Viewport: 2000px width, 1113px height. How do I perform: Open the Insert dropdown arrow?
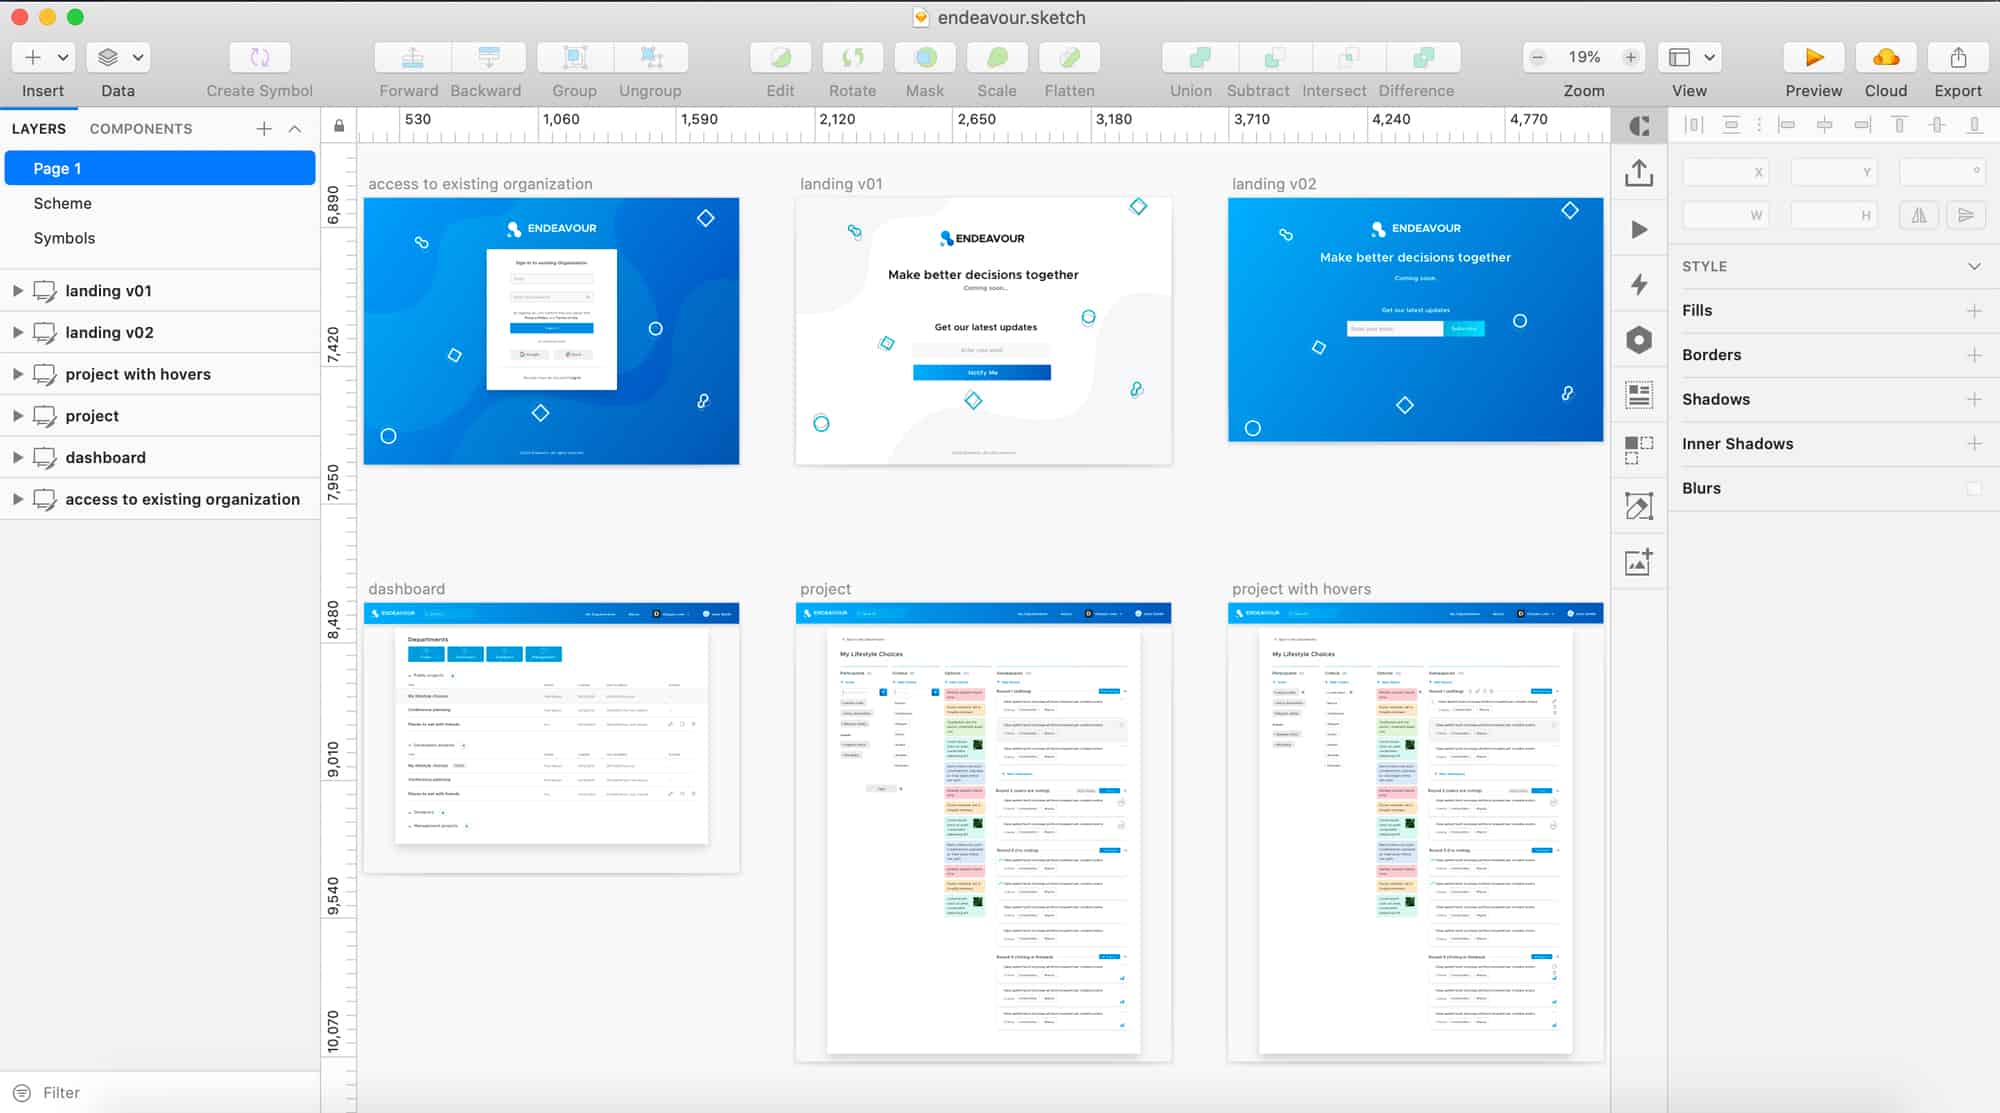[x=63, y=58]
